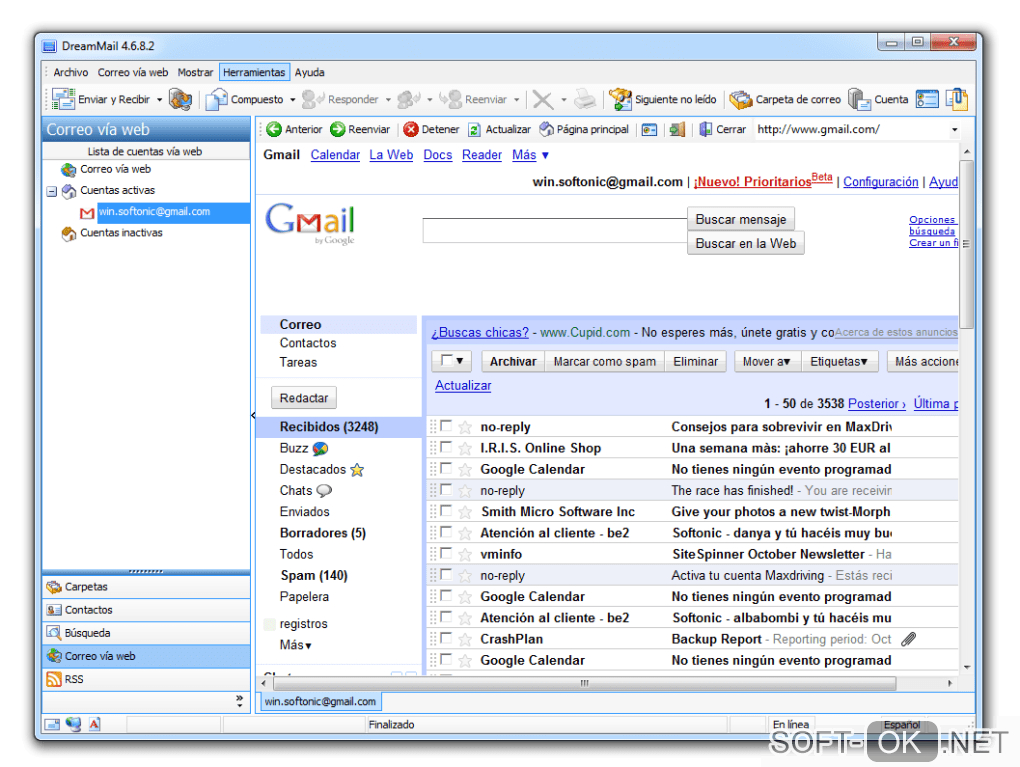Click the attachment-panel icon at toolbar end
The image size is (1020, 767).
click(x=957, y=99)
